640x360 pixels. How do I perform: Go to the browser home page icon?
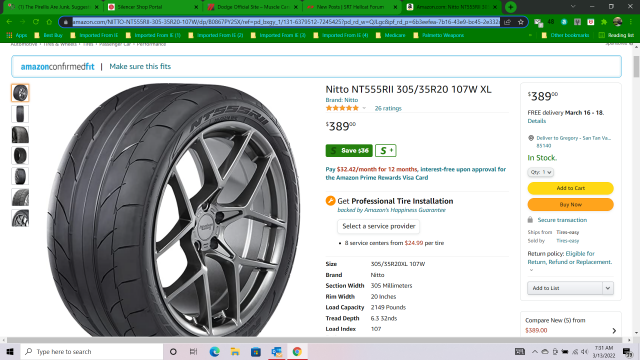click(x=49, y=22)
